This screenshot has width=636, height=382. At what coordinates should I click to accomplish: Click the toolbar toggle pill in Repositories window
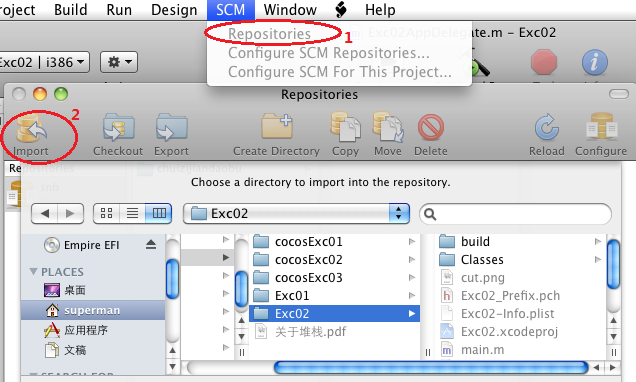619,94
